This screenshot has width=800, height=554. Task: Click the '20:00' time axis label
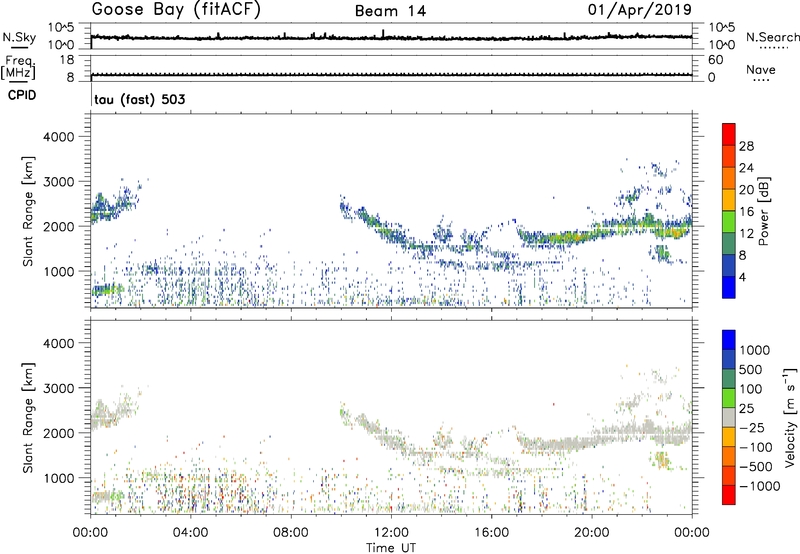pos(592,533)
